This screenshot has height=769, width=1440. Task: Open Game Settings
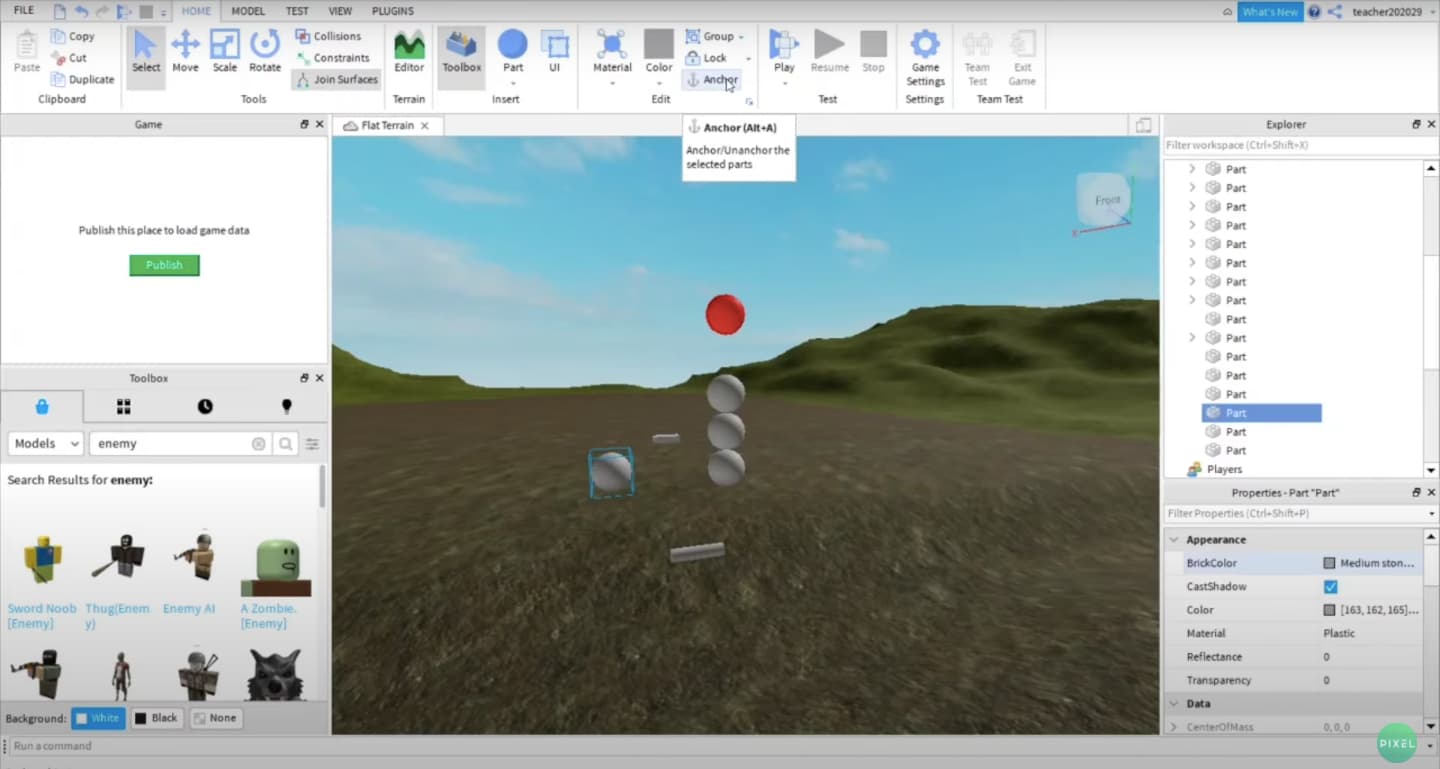(925, 58)
